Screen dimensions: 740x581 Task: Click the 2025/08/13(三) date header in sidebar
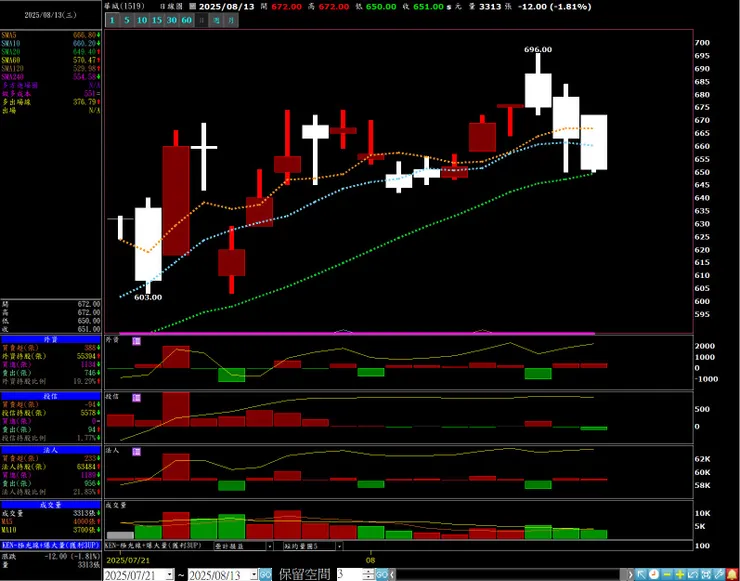tap(50, 15)
